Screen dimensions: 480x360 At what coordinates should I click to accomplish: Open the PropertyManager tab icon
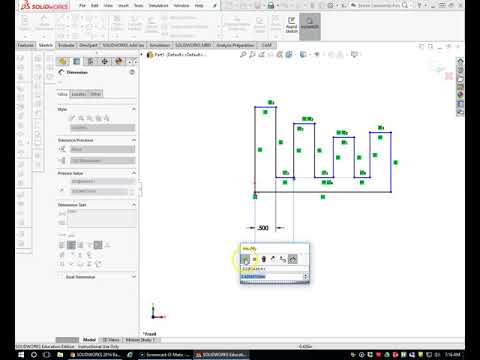point(76,61)
